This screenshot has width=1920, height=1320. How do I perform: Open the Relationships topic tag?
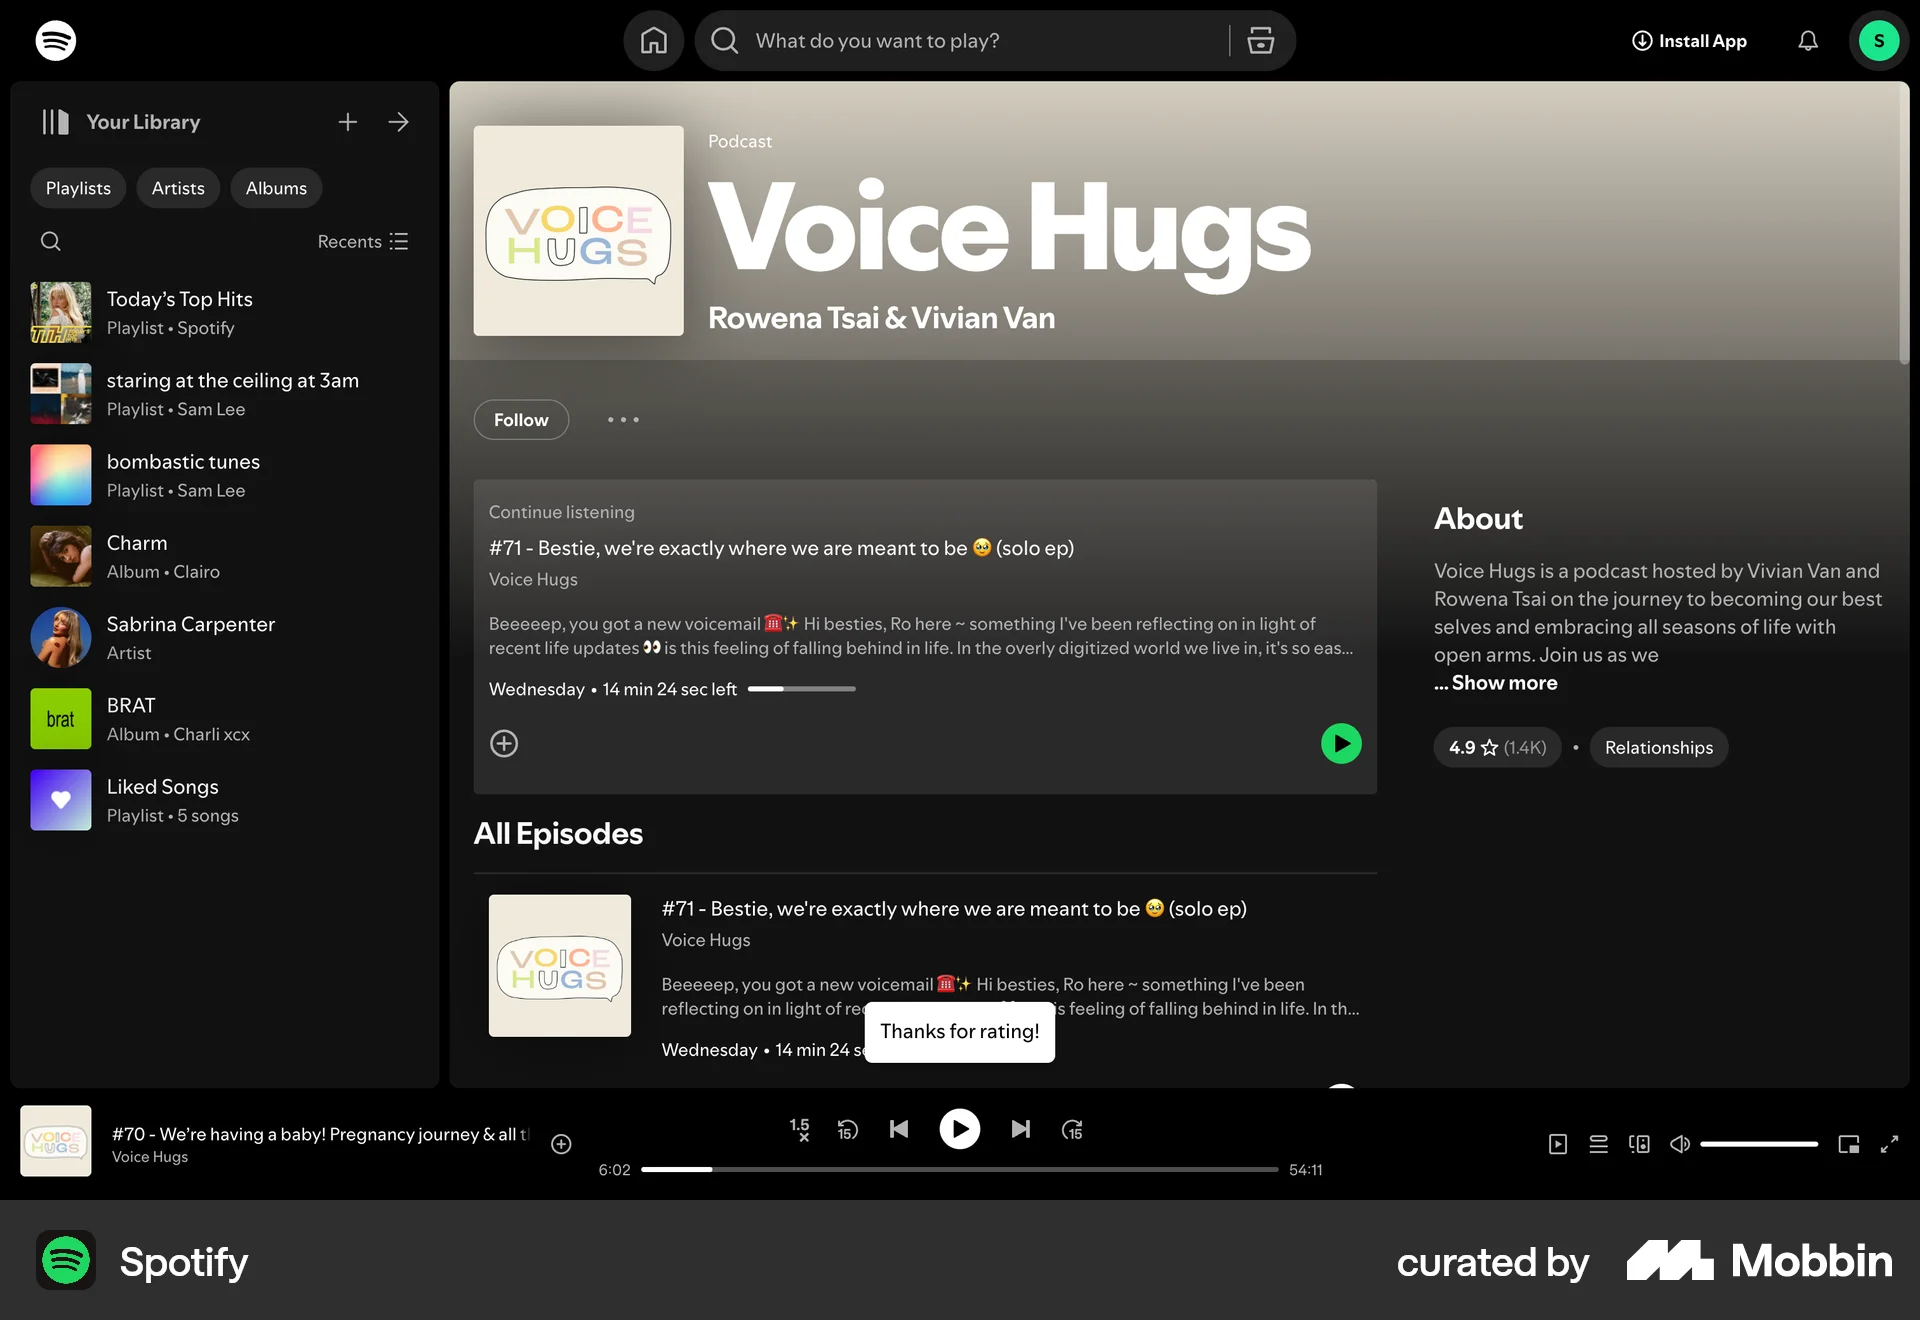pyautogui.click(x=1658, y=747)
